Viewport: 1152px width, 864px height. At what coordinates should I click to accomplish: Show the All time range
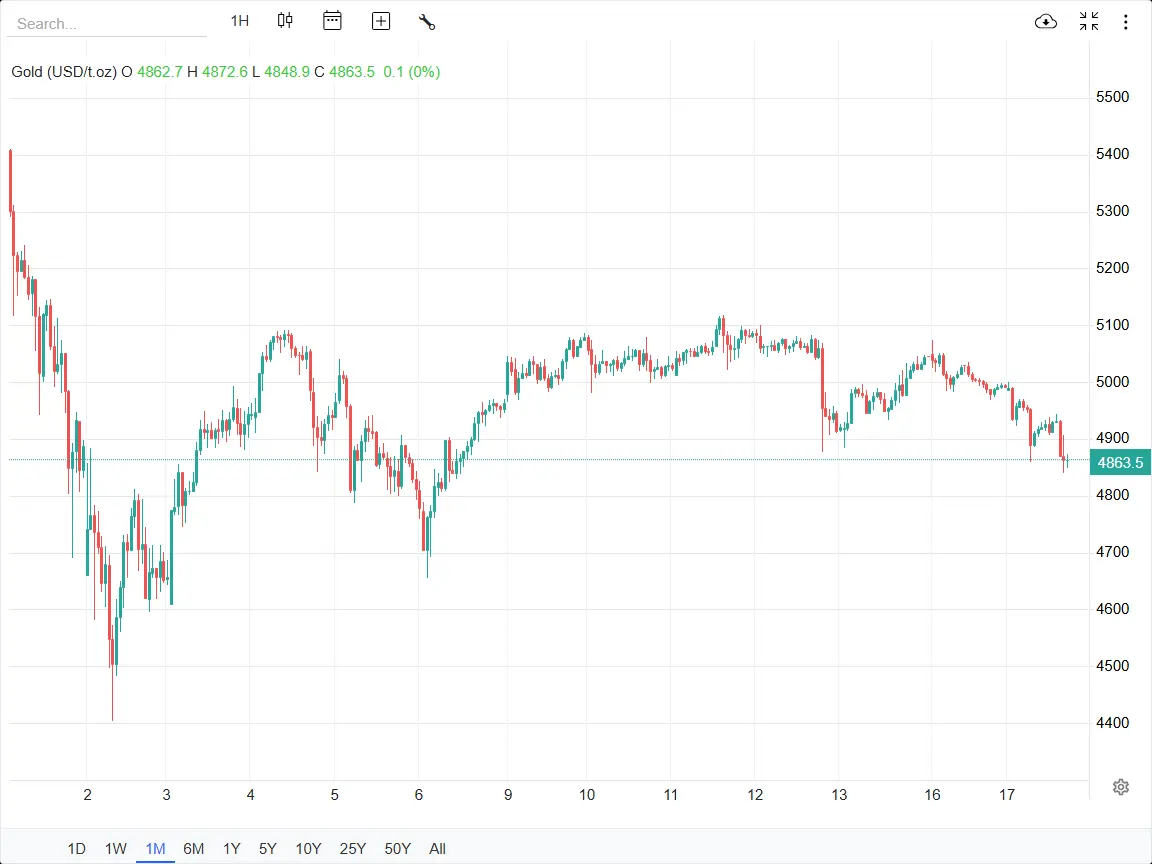(x=437, y=849)
